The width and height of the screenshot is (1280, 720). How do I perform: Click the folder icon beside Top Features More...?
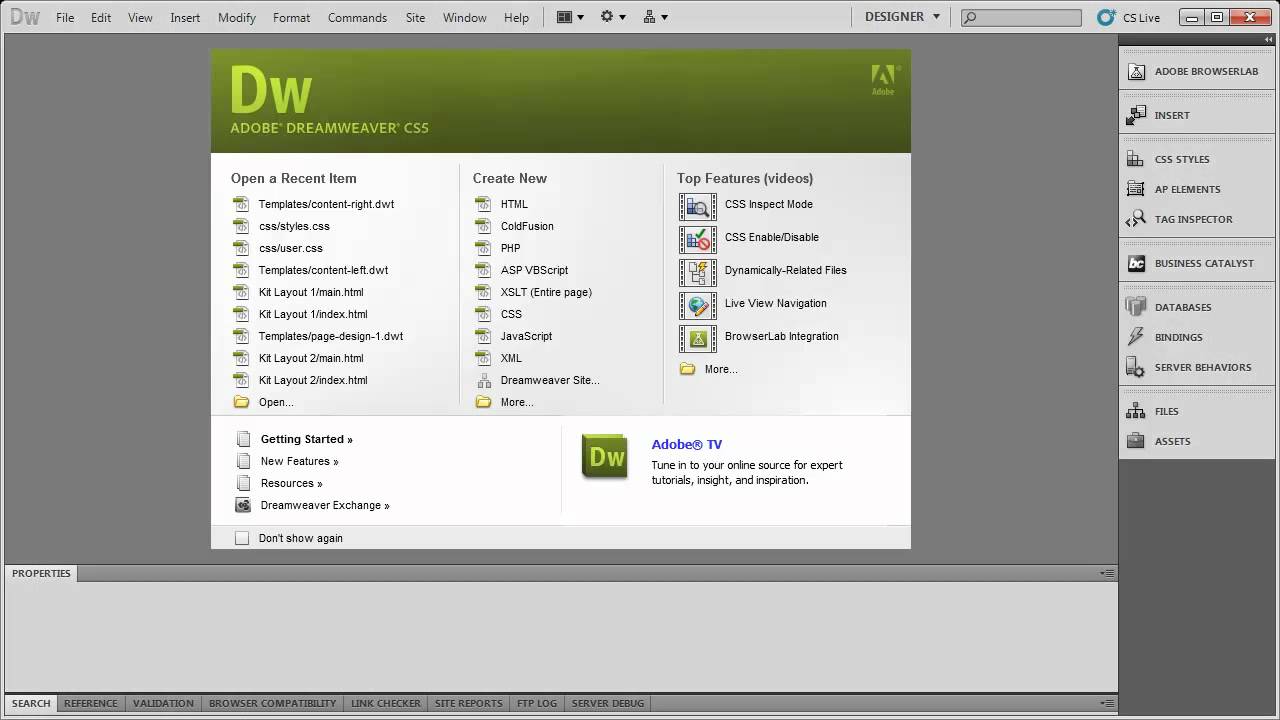tap(687, 369)
